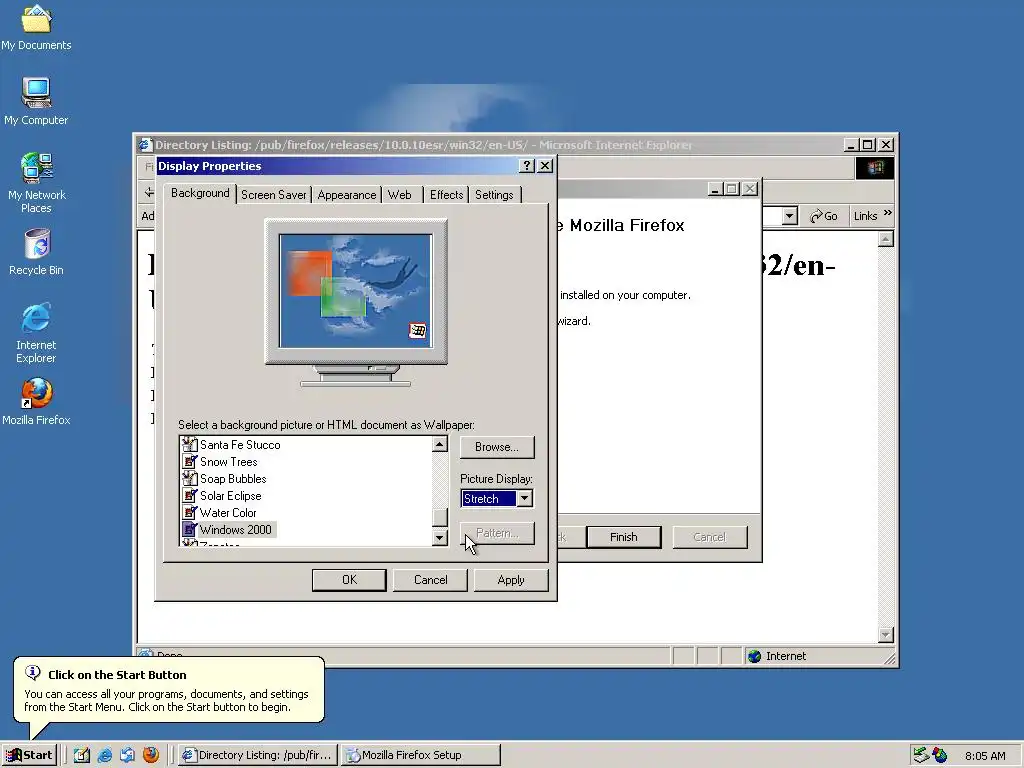Select the Background tab
1024x768 pixels.
coord(200,193)
